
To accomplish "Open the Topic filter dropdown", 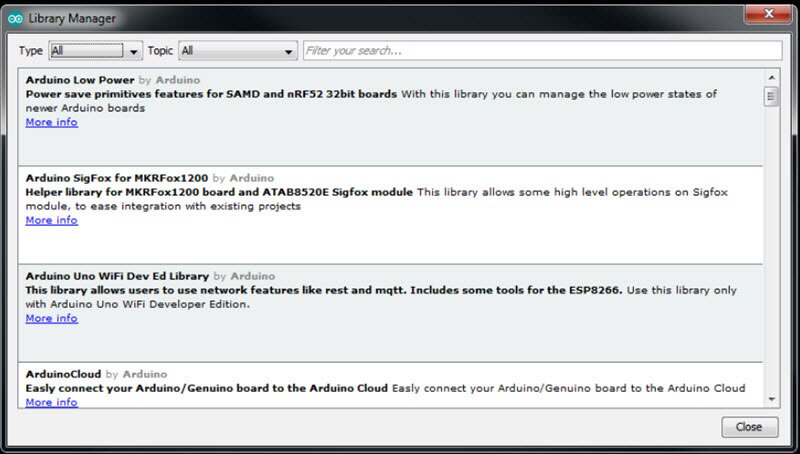I will pos(238,50).
